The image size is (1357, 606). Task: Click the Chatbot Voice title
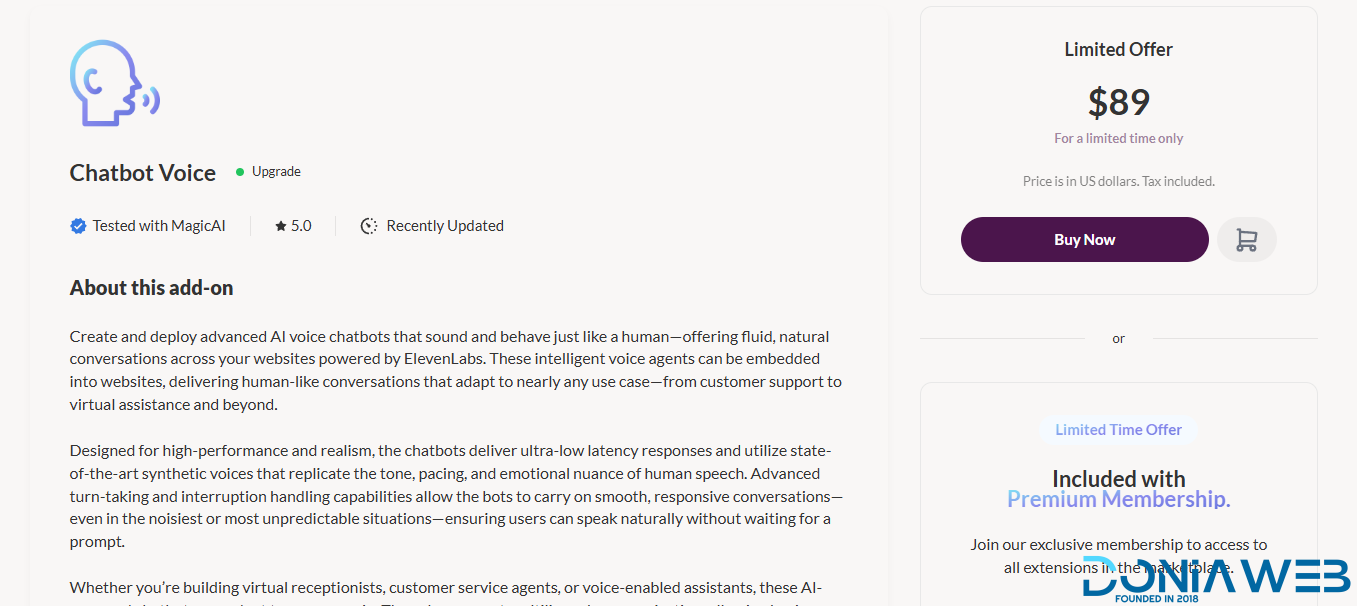pos(143,172)
